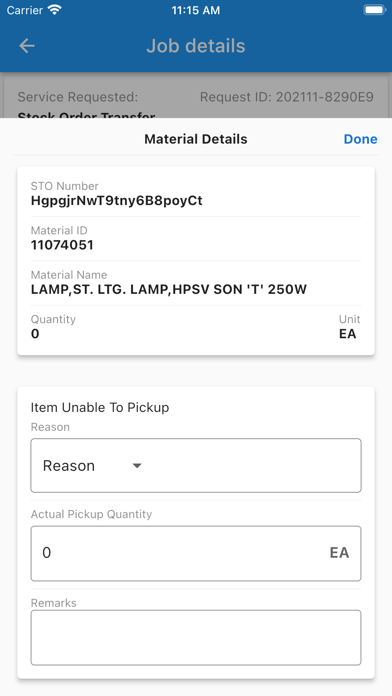Tap the back arrow icon
Image resolution: width=392 pixels, height=696 pixels.
(27, 46)
